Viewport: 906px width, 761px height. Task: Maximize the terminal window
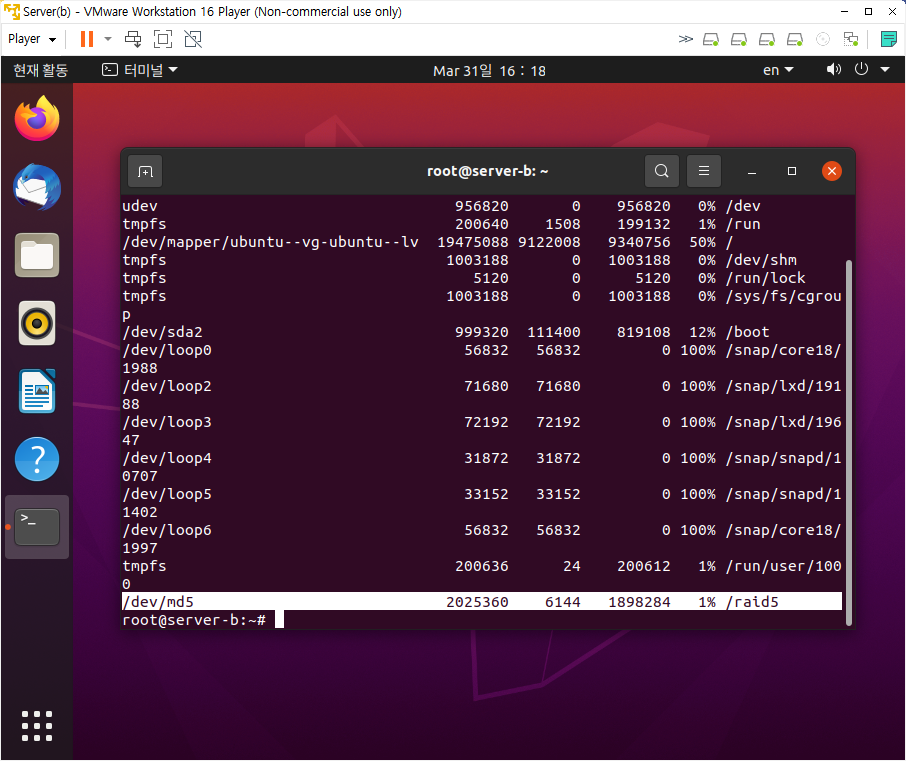(792, 171)
